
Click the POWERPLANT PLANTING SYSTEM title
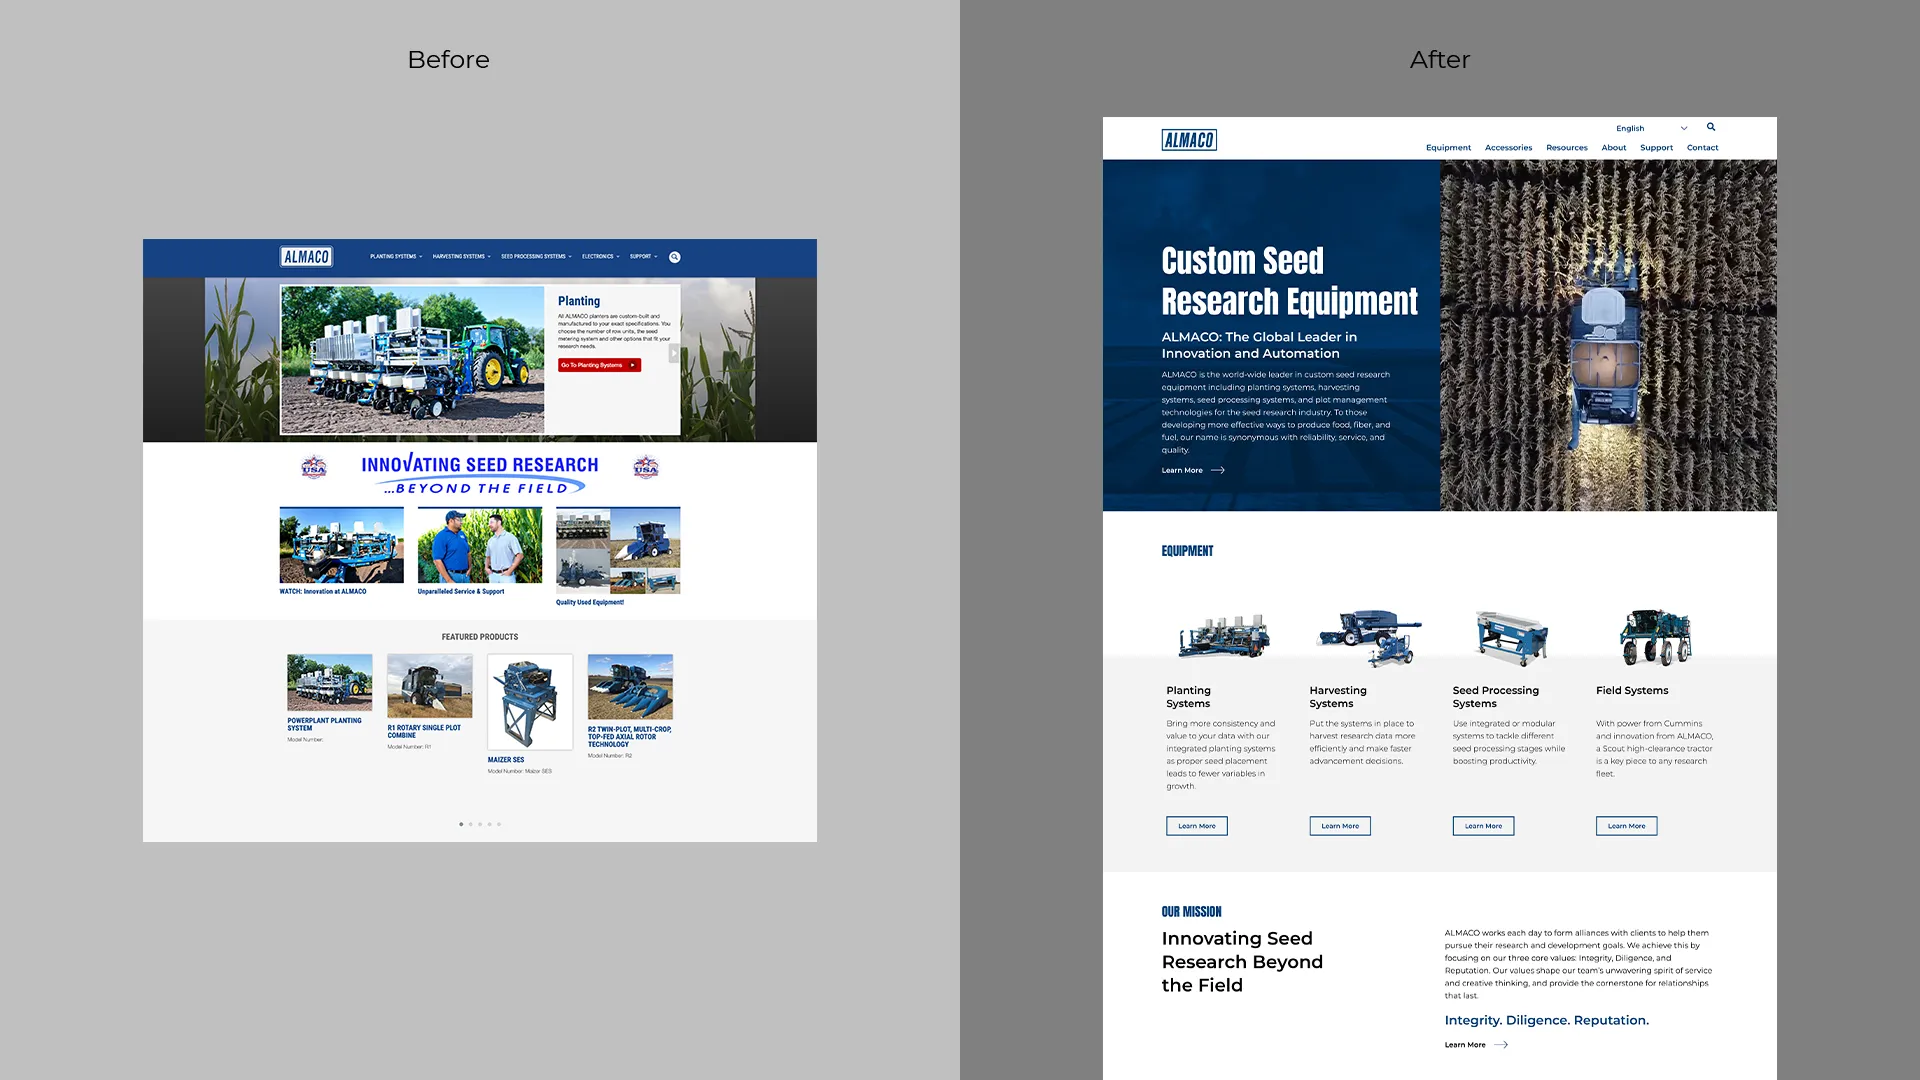pos(324,724)
